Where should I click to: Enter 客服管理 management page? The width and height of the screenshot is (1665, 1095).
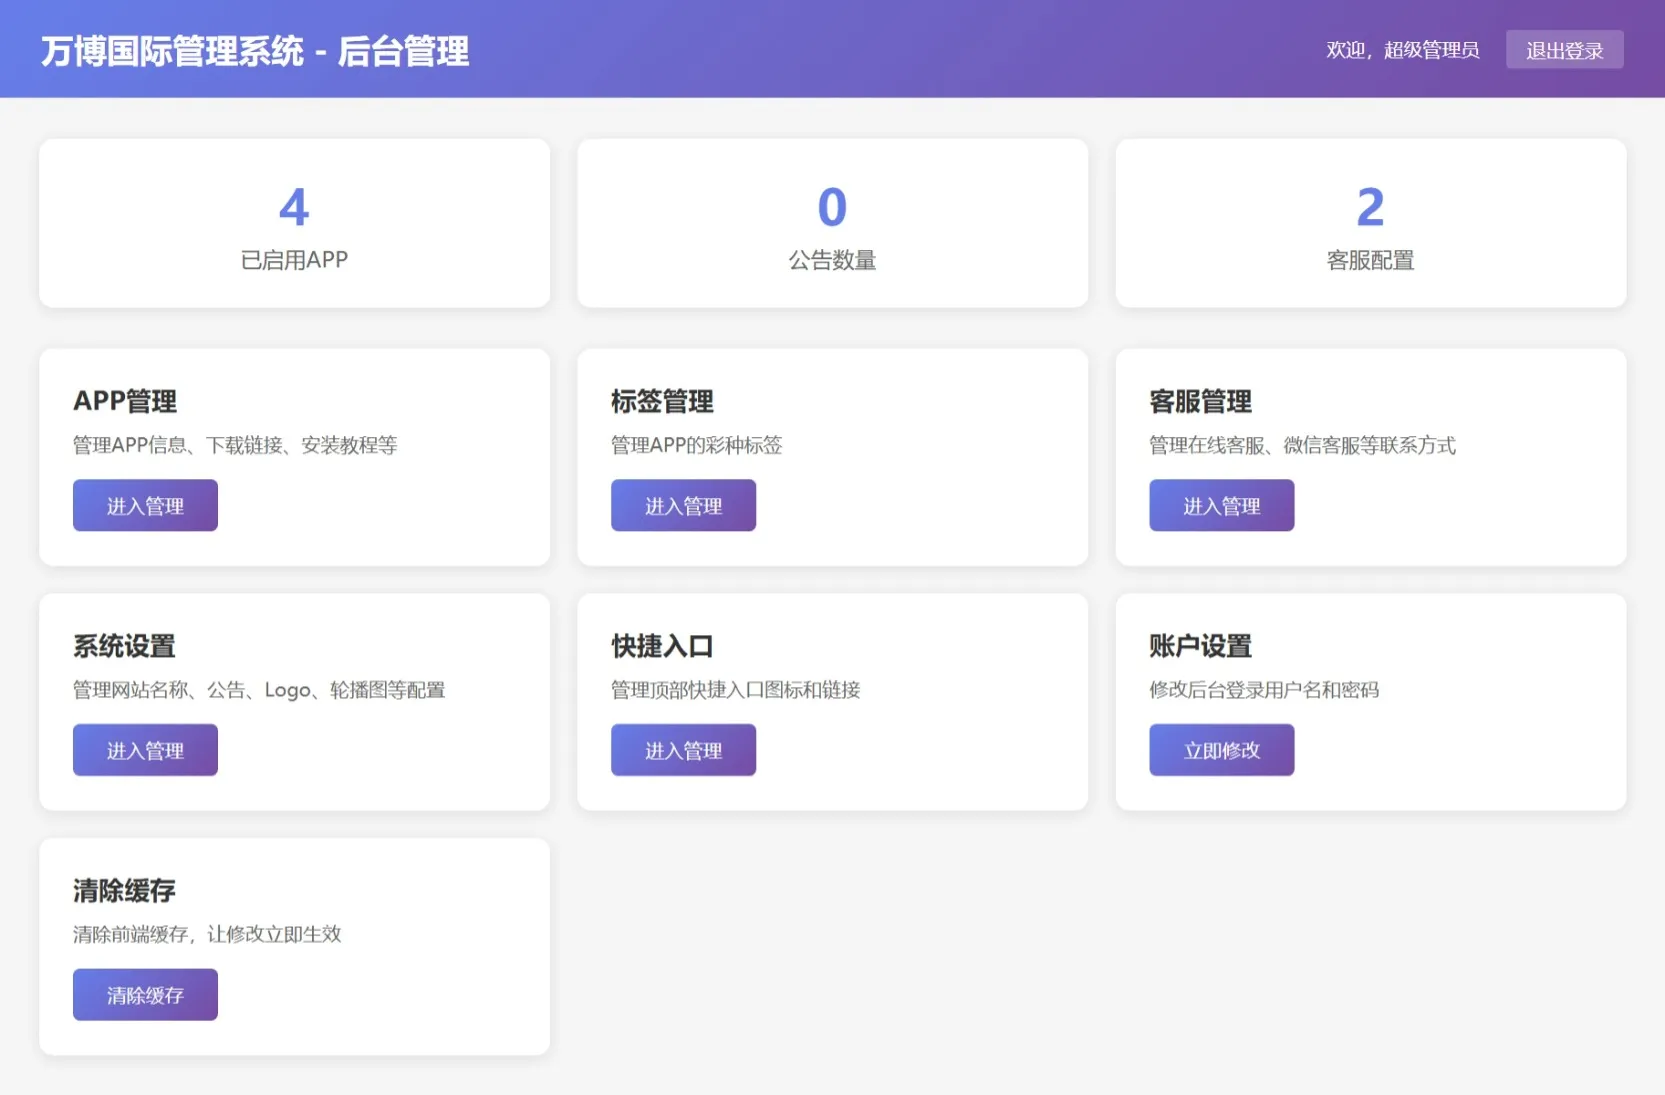click(1221, 505)
